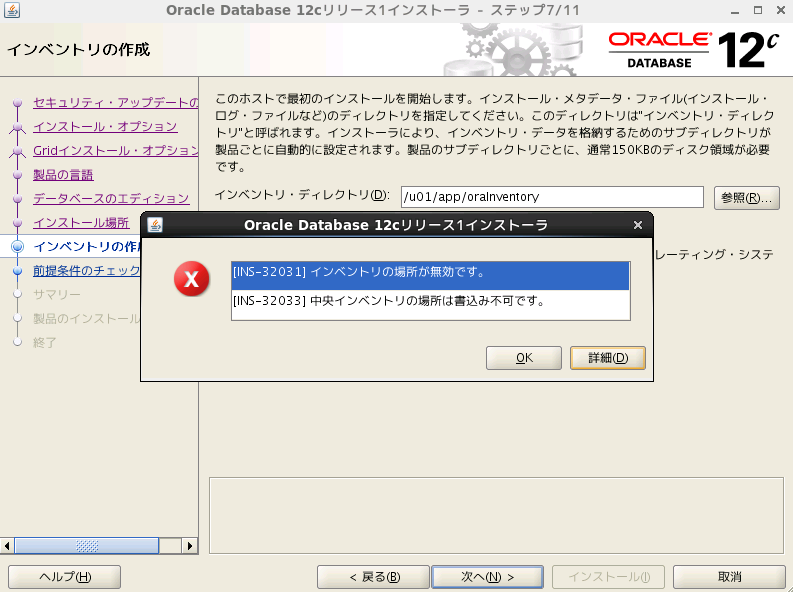793x592 pixels.
Task: Open 詳細(D) details of the error
Action: 607,358
